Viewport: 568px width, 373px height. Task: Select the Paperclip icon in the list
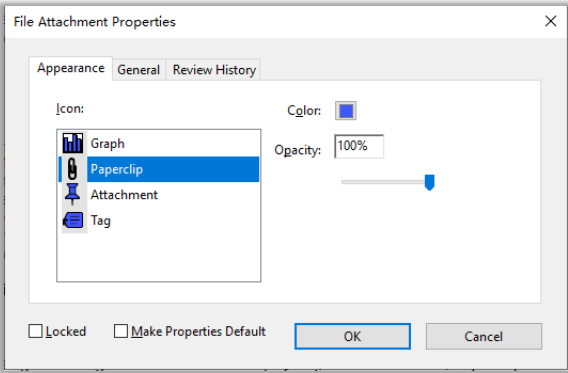click(x=72, y=169)
